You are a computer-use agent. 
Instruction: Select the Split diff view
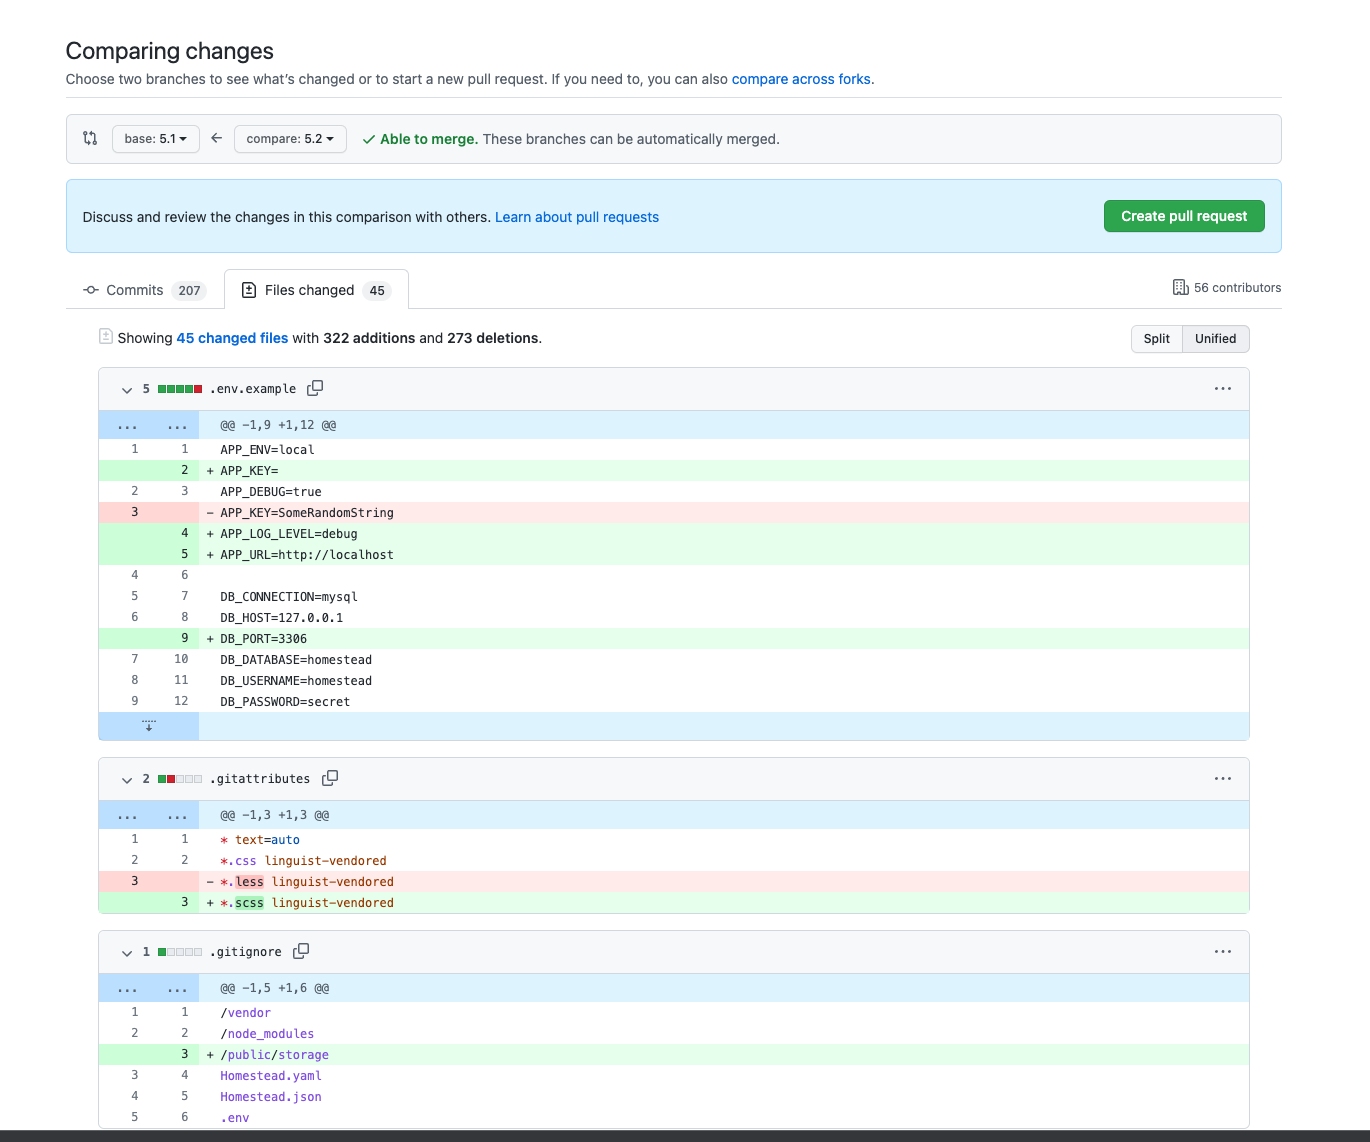[x=1157, y=339]
